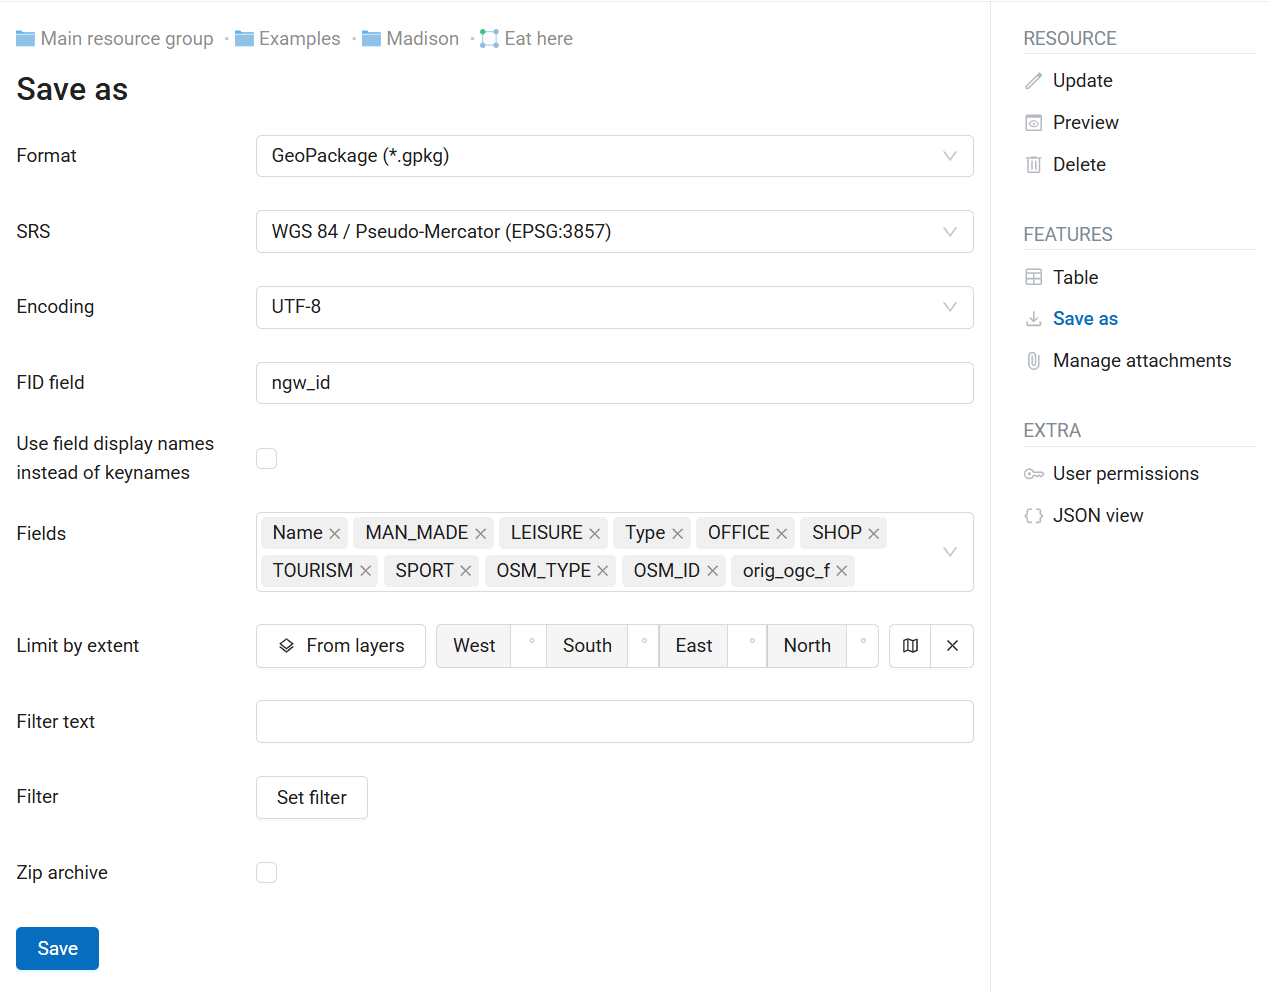The height and width of the screenshot is (993, 1269).
Task: Remove the OSM_ID field tag
Action: point(713,571)
